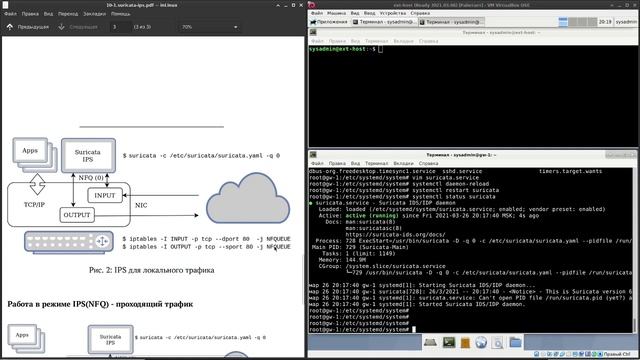Open Терминал menu in gw-1 terminal
The width and height of the screenshot is (640, 360).
click(376, 163)
